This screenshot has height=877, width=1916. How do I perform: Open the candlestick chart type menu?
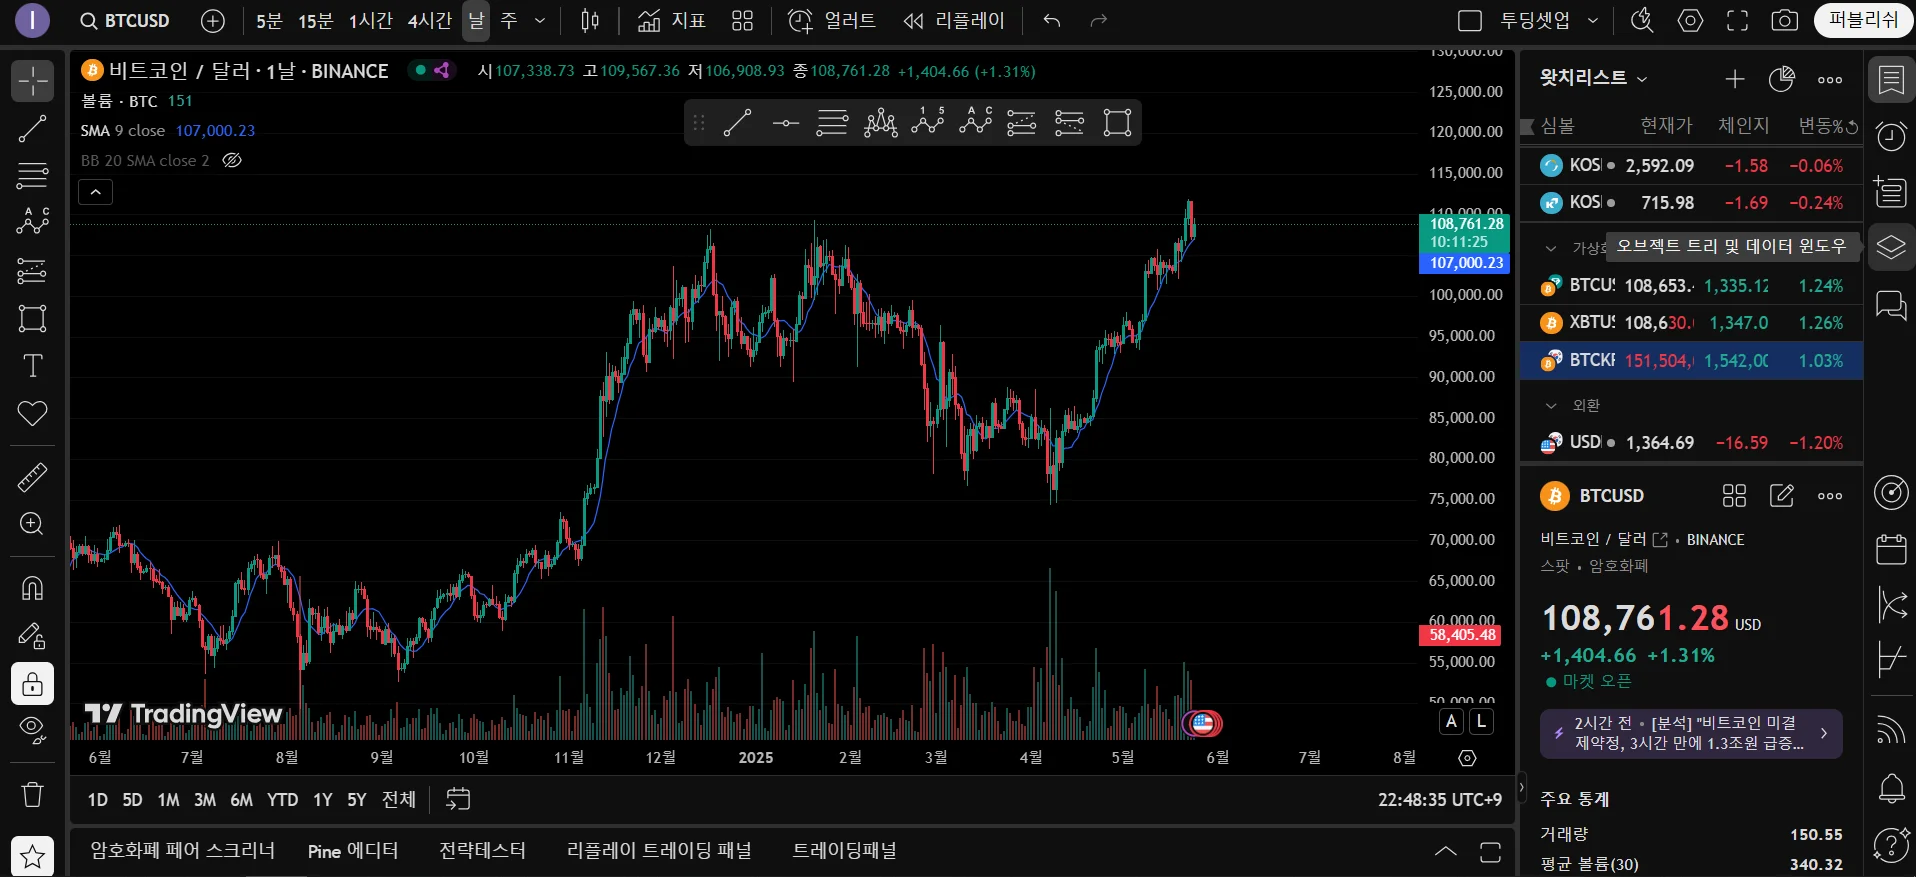coord(590,21)
